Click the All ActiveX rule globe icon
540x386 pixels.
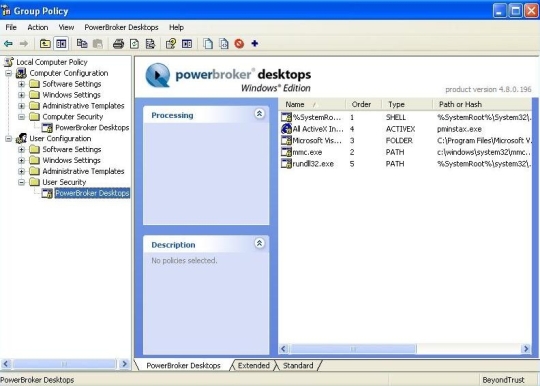(x=286, y=129)
